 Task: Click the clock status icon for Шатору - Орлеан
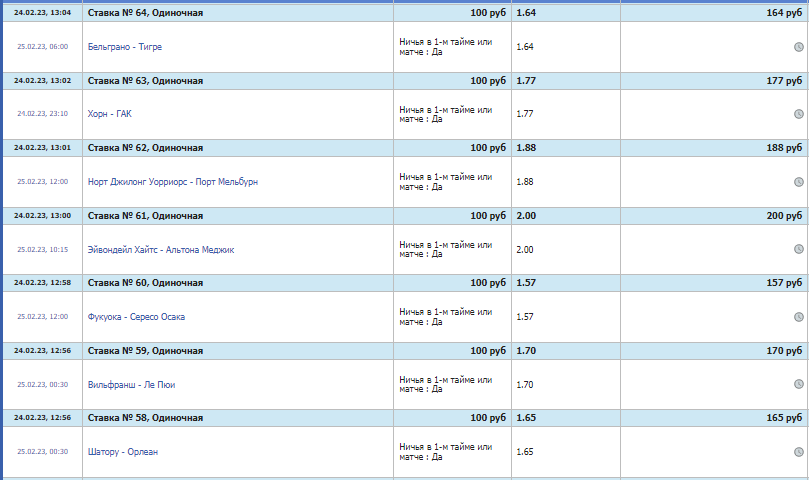click(798, 452)
